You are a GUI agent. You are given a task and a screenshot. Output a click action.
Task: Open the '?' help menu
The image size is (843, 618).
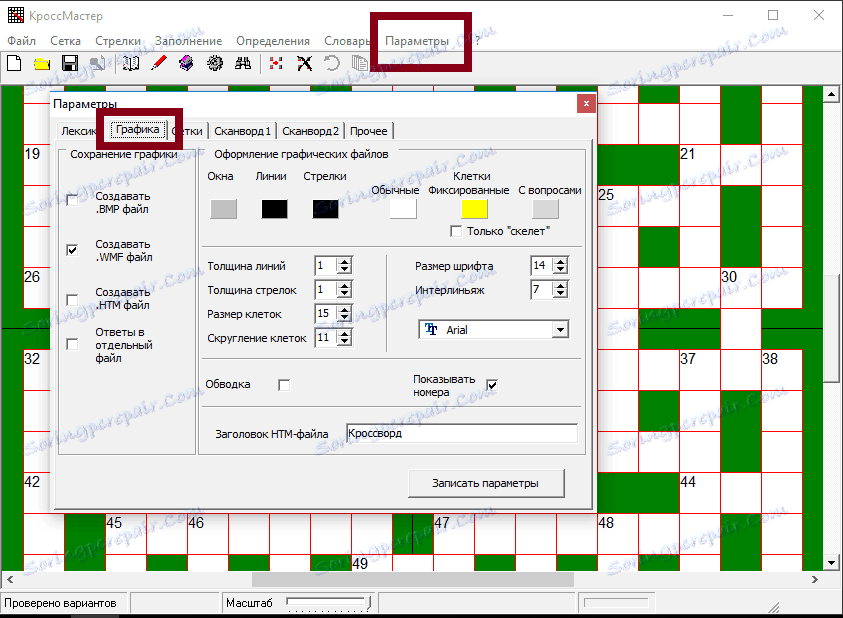point(477,41)
